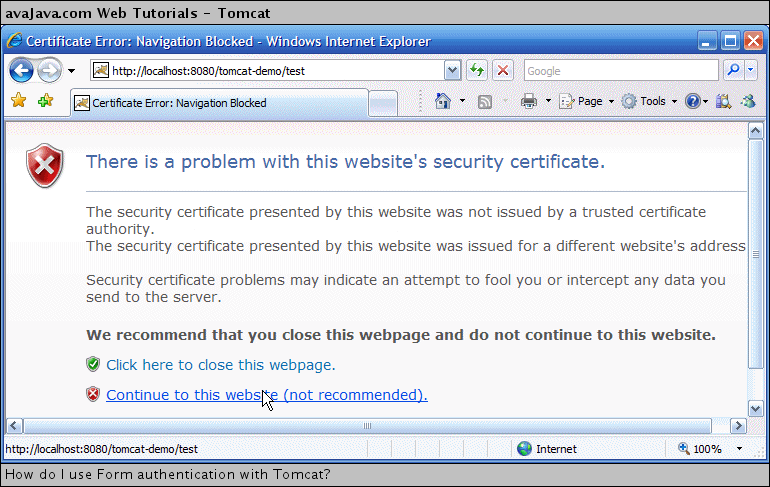Click the RSS feeds icon
This screenshot has height=487, width=770.
[x=485, y=102]
